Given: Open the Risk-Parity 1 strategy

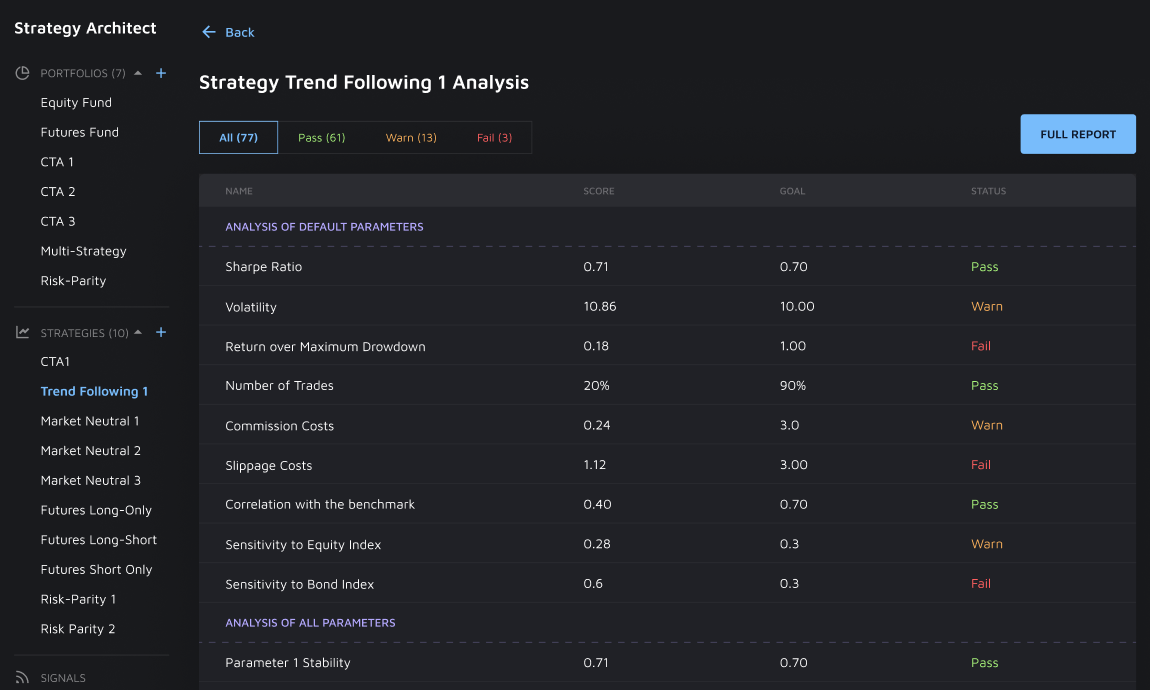Looking at the screenshot, I should (78, 599).
